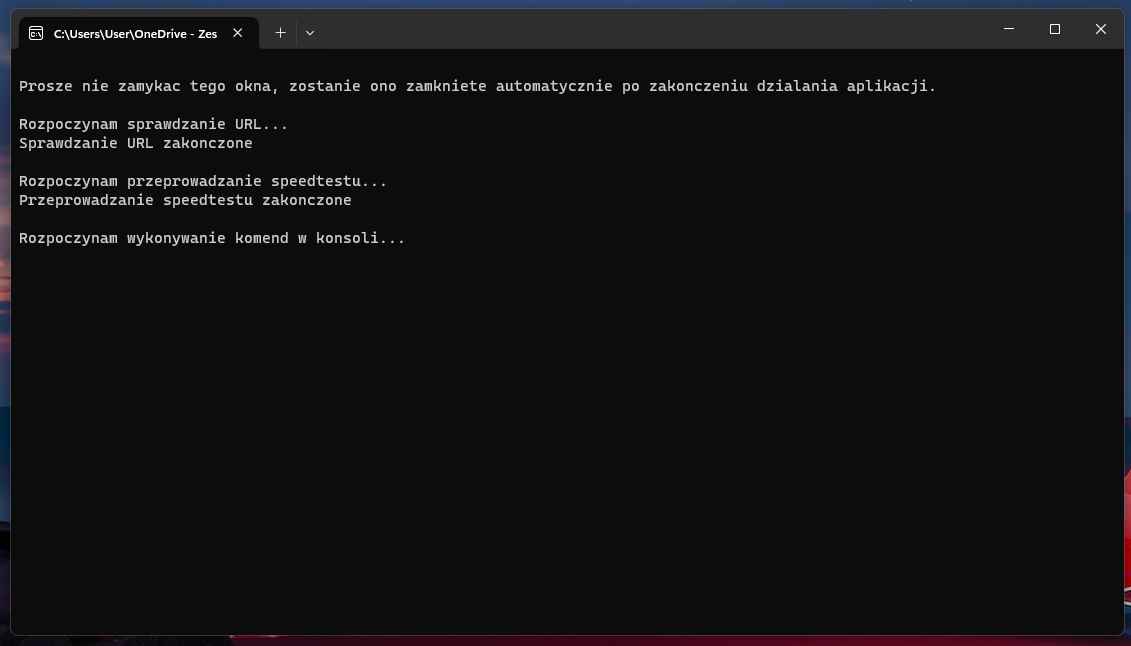Minimize the terminal window
This screenshot has height=646, width=1131.
1008,30
